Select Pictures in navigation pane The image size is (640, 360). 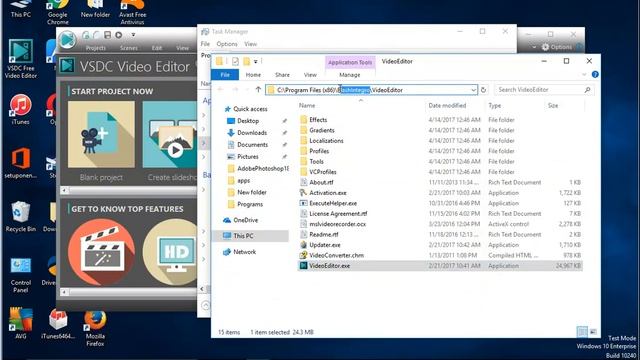[x=247, y=156]
